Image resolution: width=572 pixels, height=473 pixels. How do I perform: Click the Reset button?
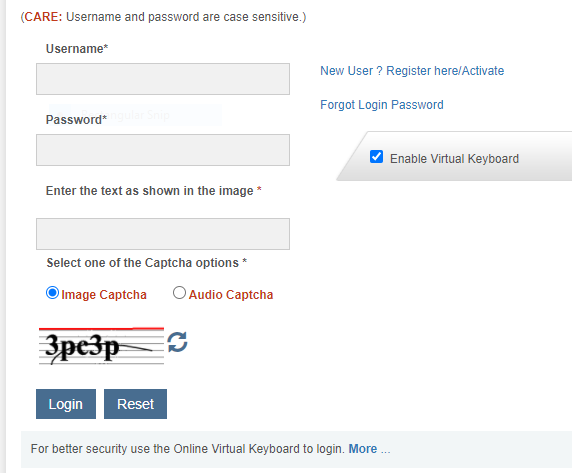[x=135, y=404]
